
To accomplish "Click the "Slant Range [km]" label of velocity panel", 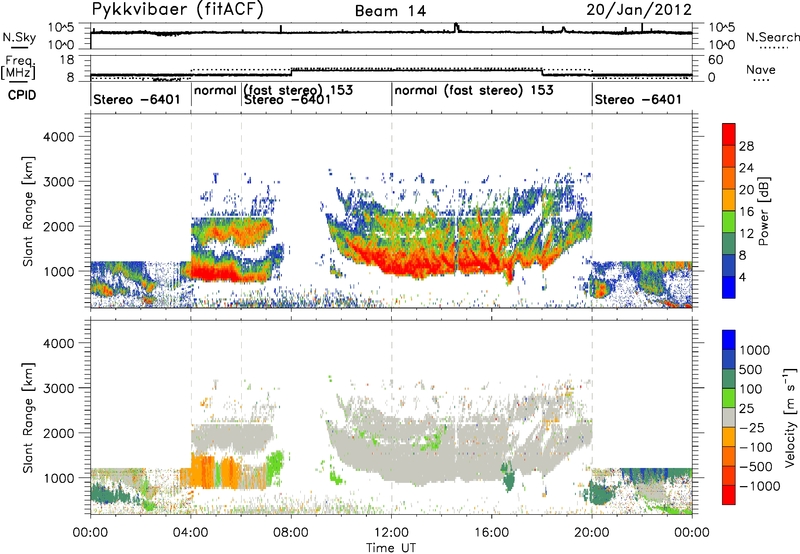I will point(28,417).
